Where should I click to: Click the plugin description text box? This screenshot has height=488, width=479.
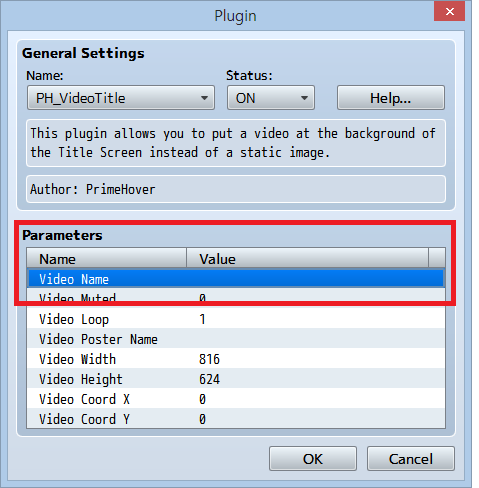[x=236, y=143]
